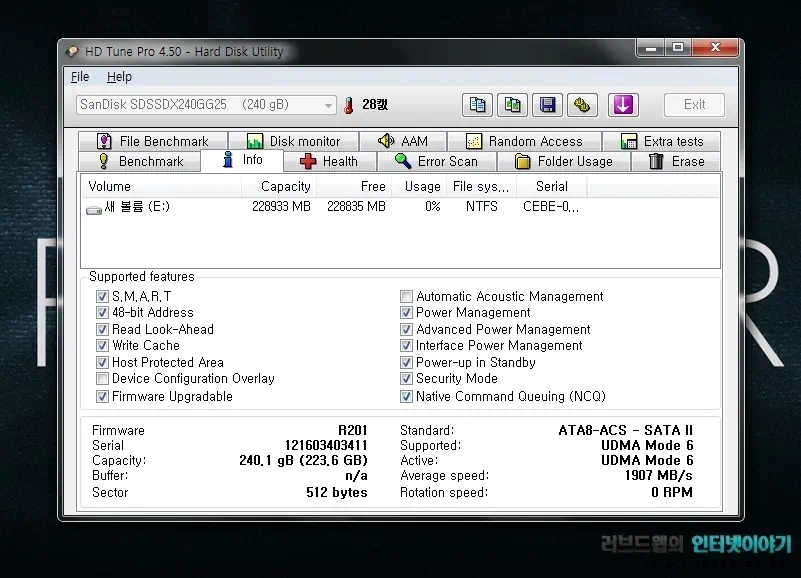
Task: Switch to the Health tab
Action: (x=330, y=160)
